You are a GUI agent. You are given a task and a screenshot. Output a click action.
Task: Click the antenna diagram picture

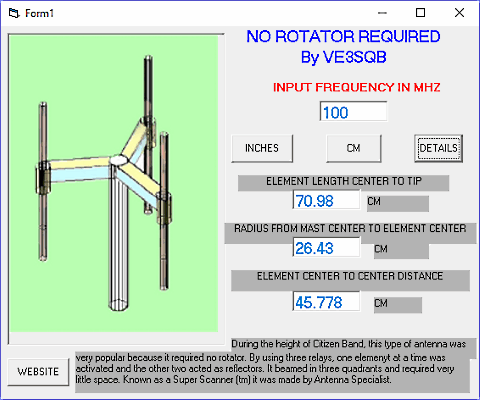[114, 183]
